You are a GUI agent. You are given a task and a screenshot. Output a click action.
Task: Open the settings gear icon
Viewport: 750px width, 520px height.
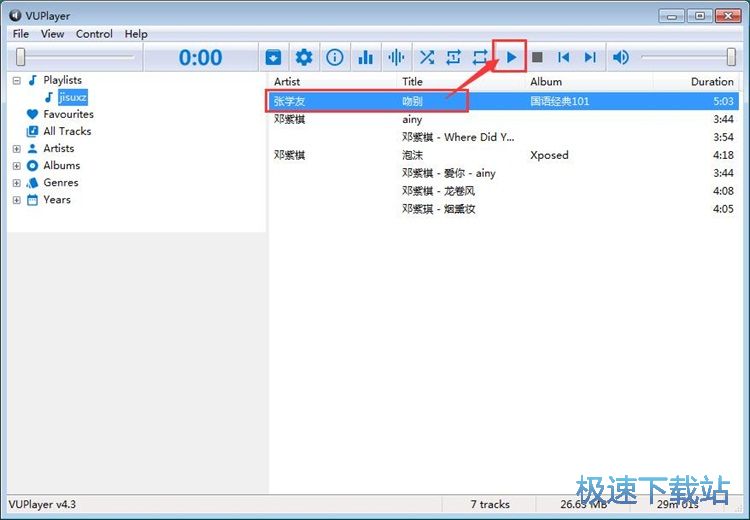point(304,57)
